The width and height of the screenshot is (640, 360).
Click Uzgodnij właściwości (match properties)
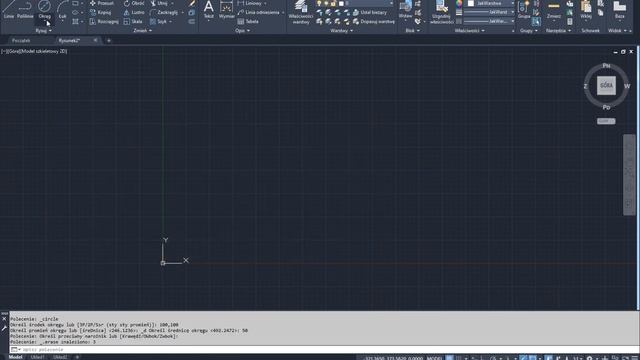(442, 12)
